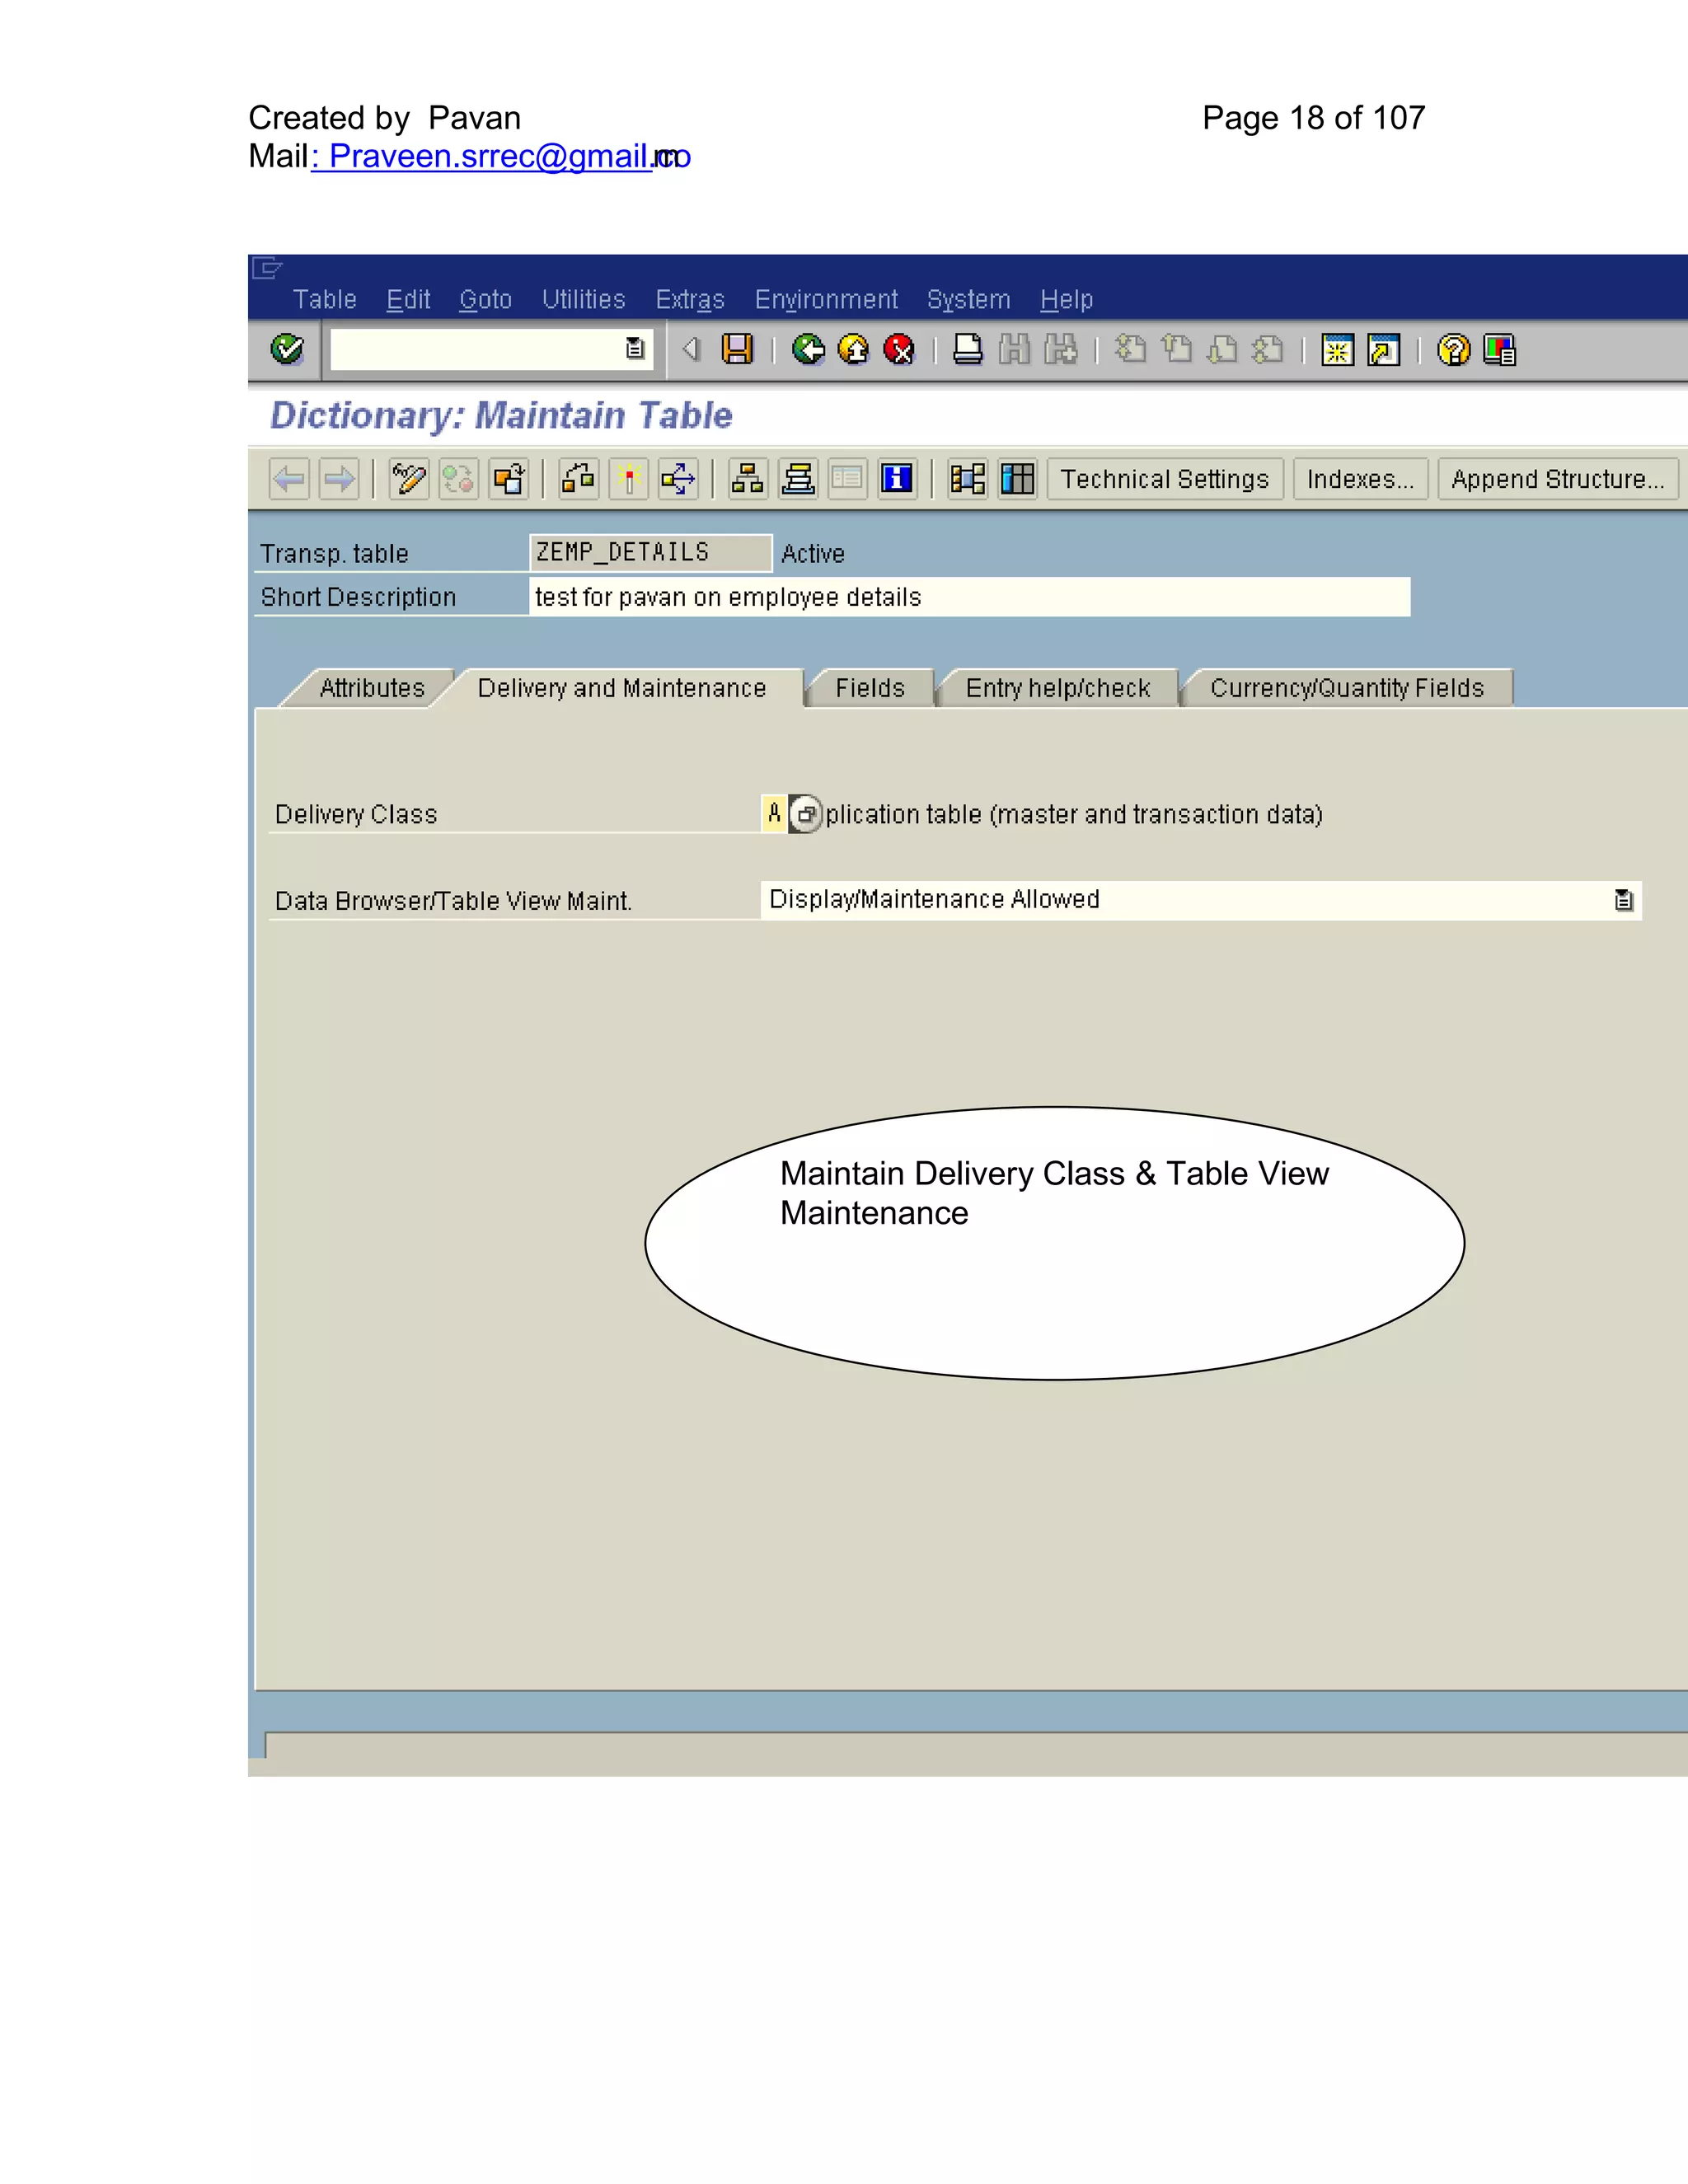Open the Utilities menu

[583, 299]
